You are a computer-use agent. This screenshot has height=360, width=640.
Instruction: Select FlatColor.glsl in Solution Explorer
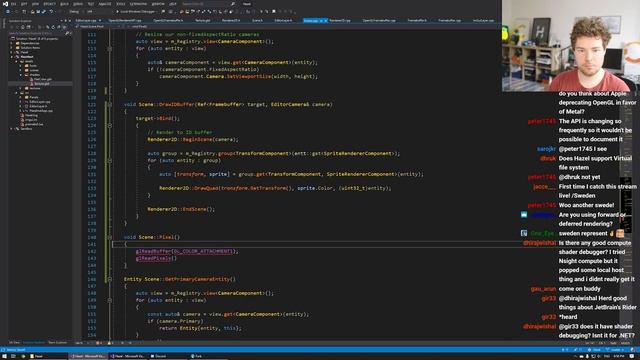pyautogui.click(x=42, y=79)
